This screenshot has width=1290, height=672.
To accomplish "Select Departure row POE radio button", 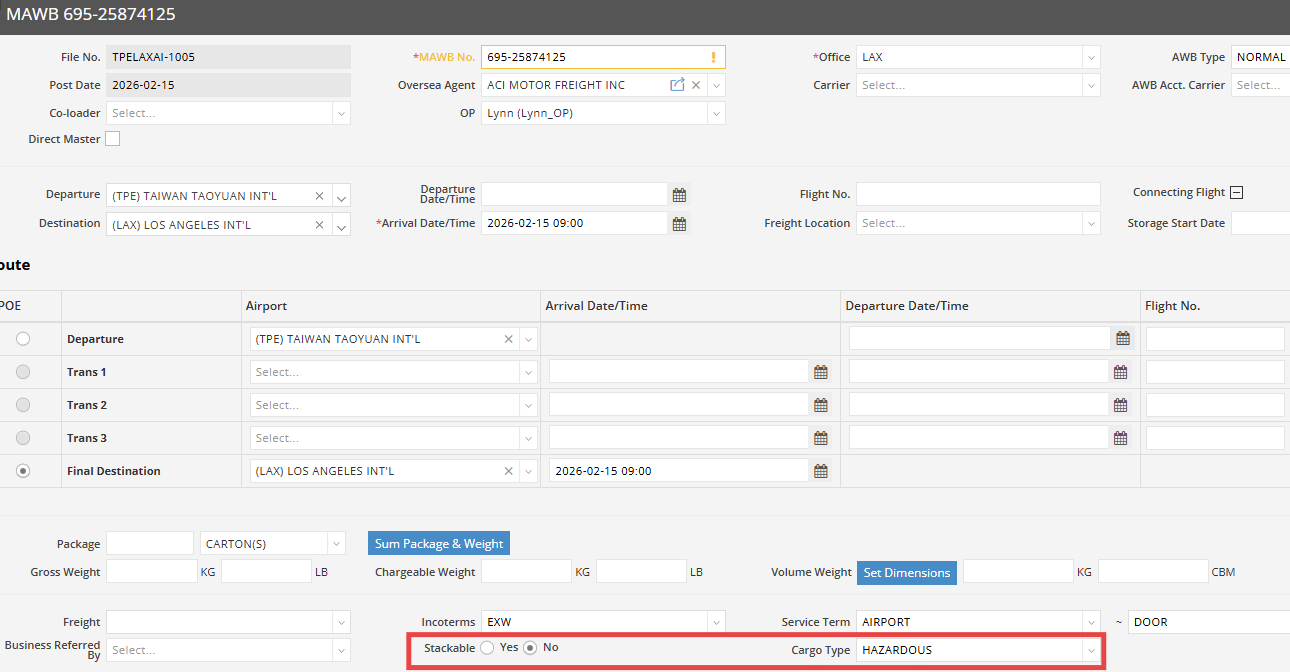I will 23,339.
